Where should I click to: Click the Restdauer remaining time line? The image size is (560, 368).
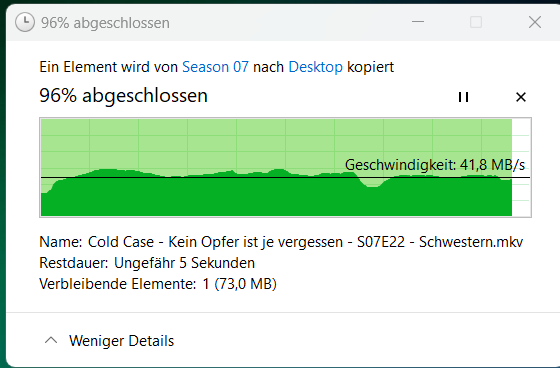tap(147, 263)
